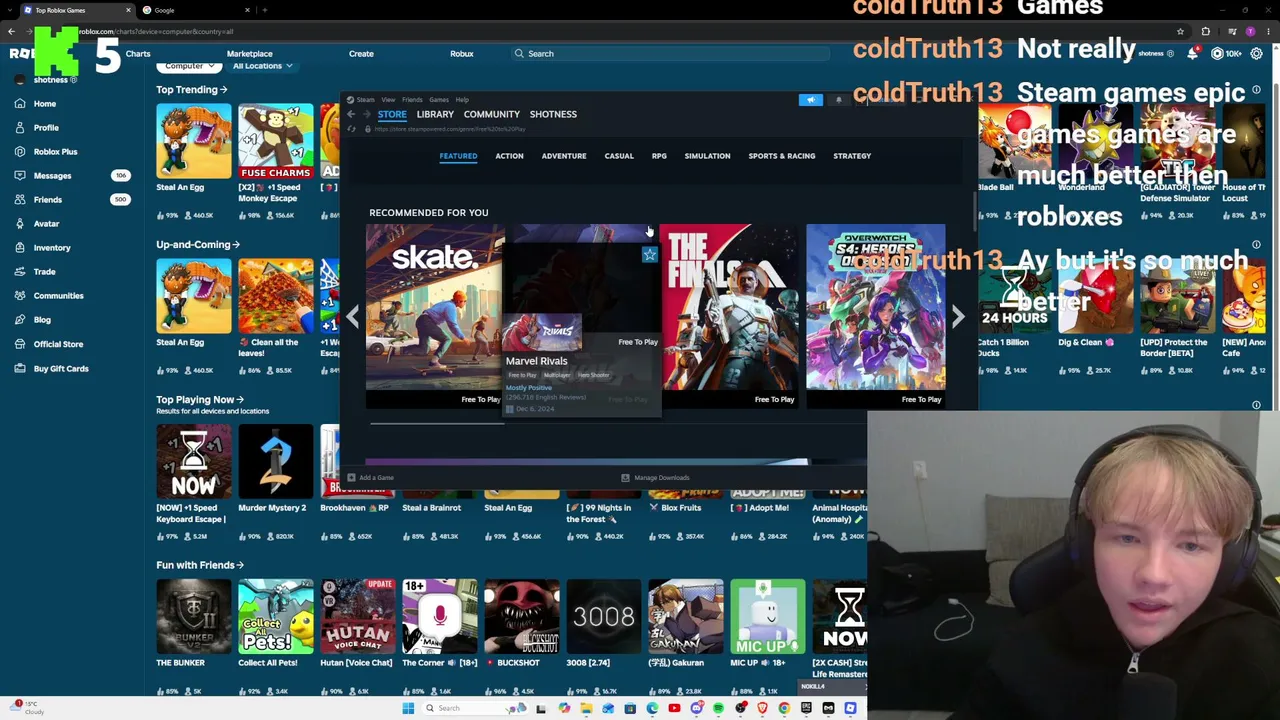Click the Steam announcements megaphone icon
Image resolution: width=1280 pixels, height=720 pixels.
pyautogui.click(x=811, y=100)
